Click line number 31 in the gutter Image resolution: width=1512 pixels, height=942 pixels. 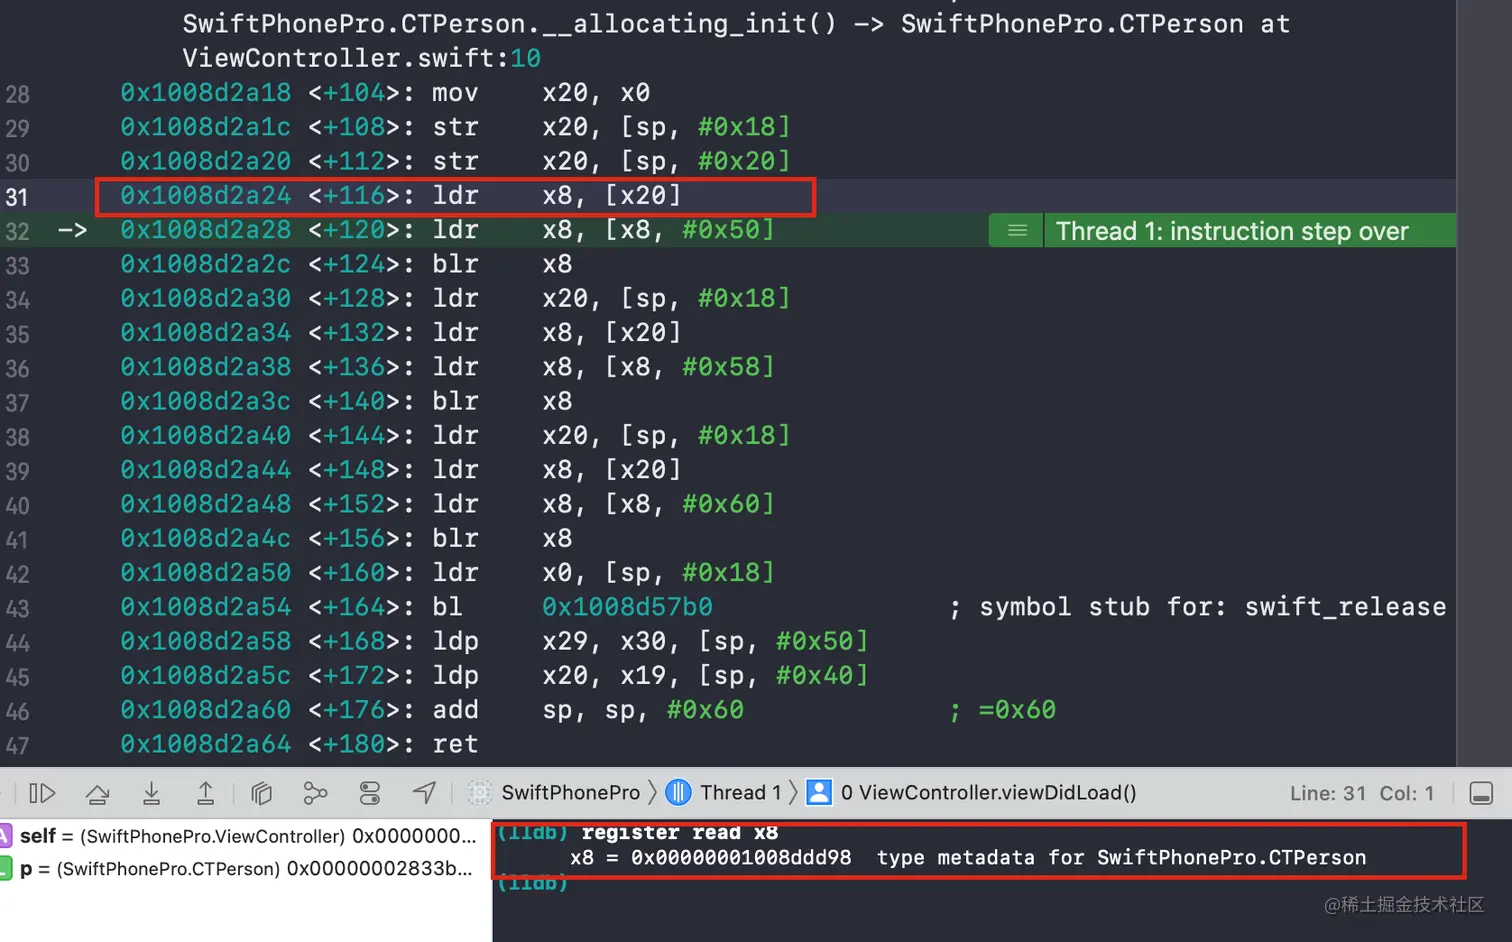coord(18,198)
